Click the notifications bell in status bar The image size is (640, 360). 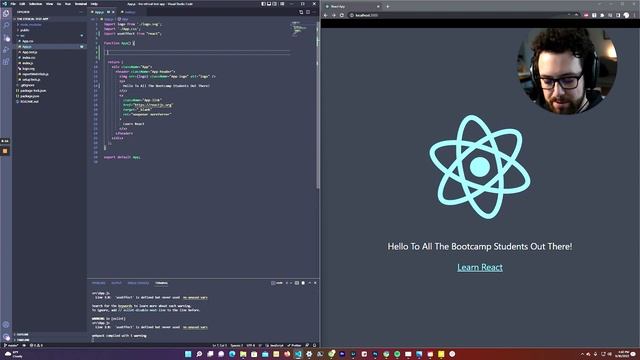coord(314,345)
